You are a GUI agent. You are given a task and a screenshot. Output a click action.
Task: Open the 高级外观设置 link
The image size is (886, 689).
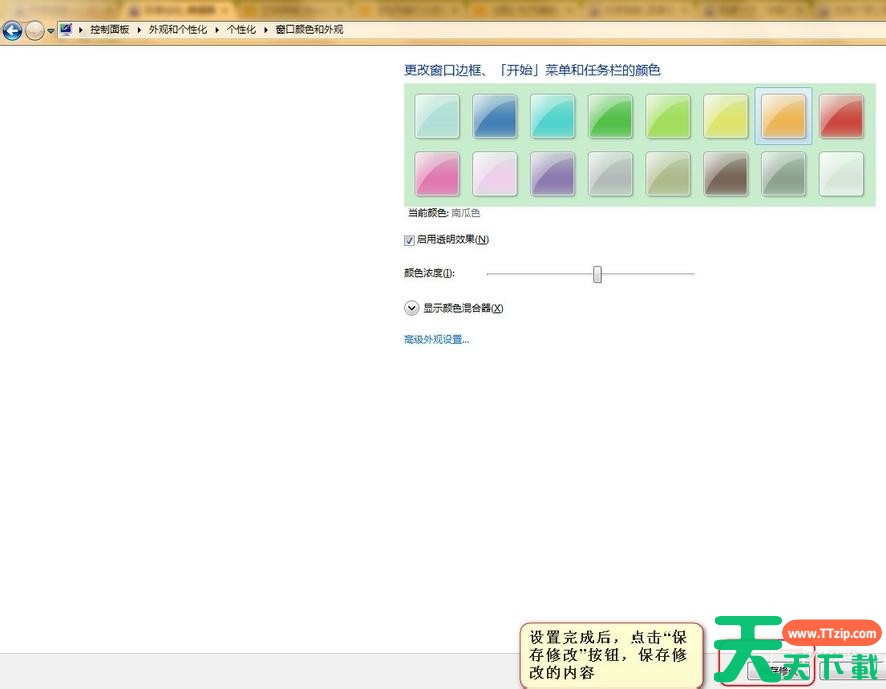436,340
